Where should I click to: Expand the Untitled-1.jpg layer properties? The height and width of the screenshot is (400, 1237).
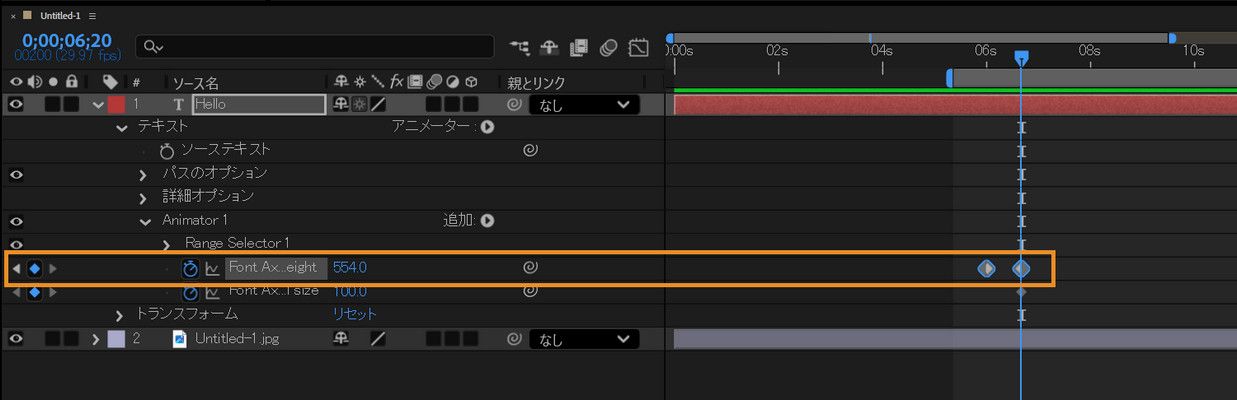coord(97,339)
